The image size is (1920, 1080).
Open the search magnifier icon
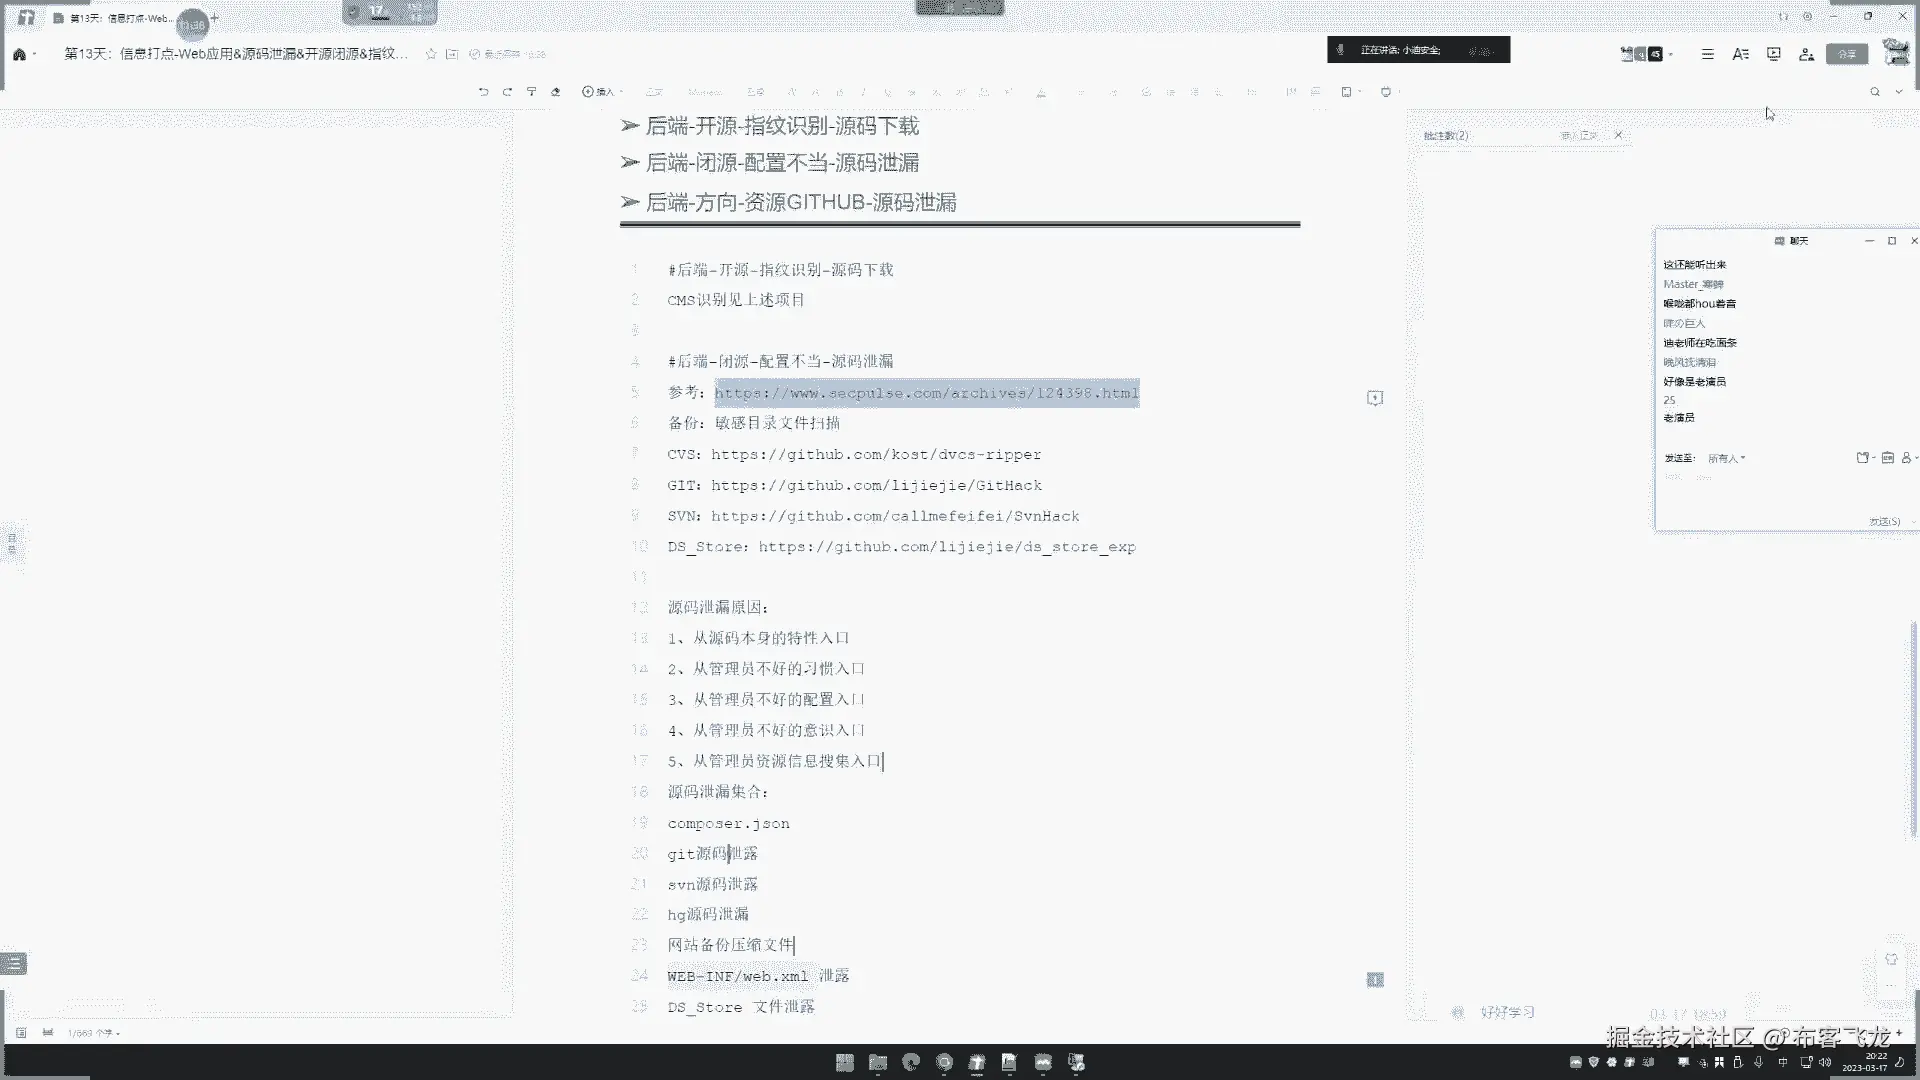(x=1875, y=92)
